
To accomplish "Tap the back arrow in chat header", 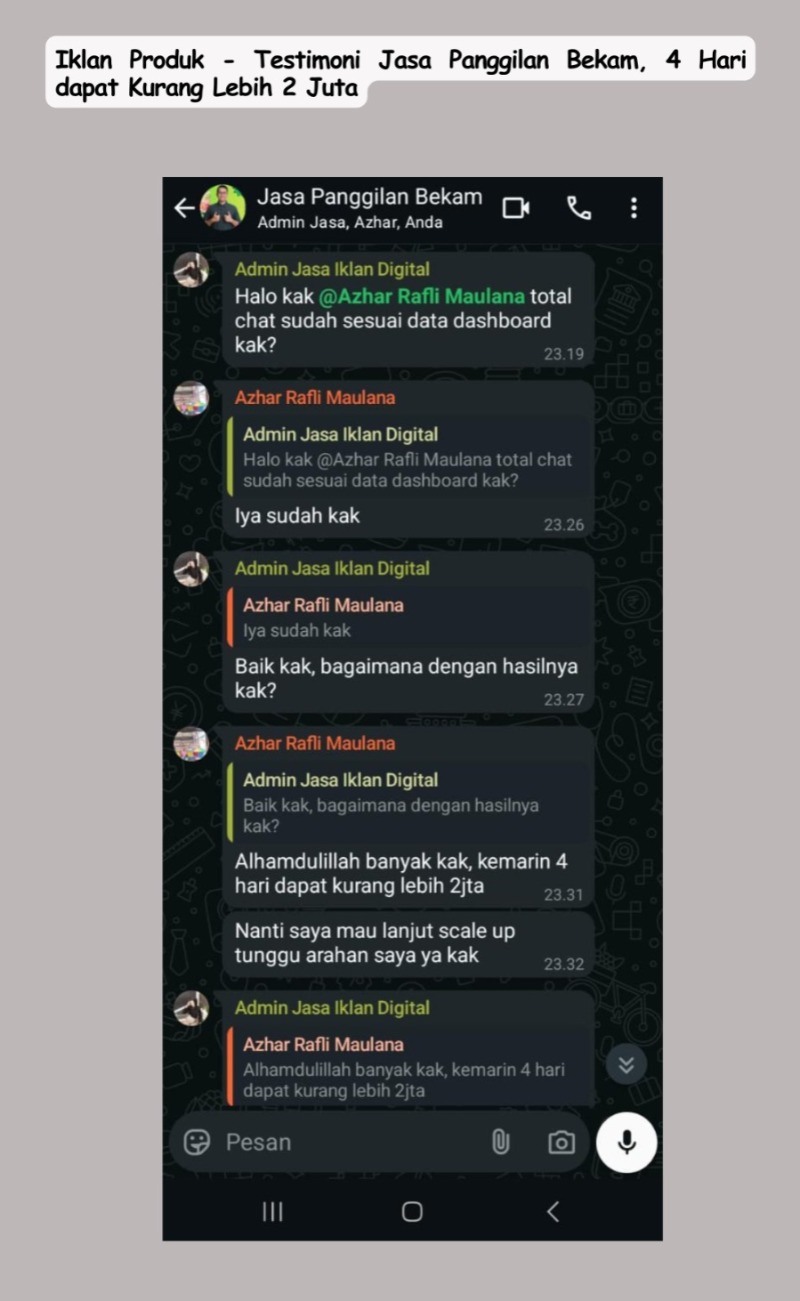I will click(x=184, y=208).
